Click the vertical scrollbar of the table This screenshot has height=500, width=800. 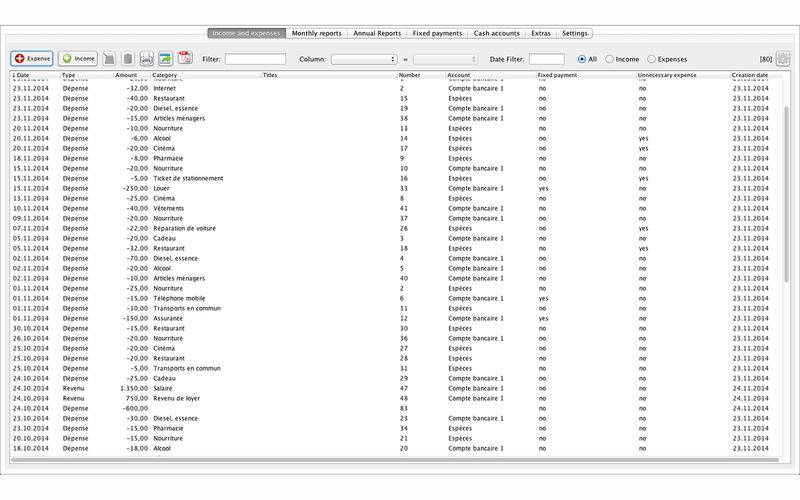(x=786, y=194)
